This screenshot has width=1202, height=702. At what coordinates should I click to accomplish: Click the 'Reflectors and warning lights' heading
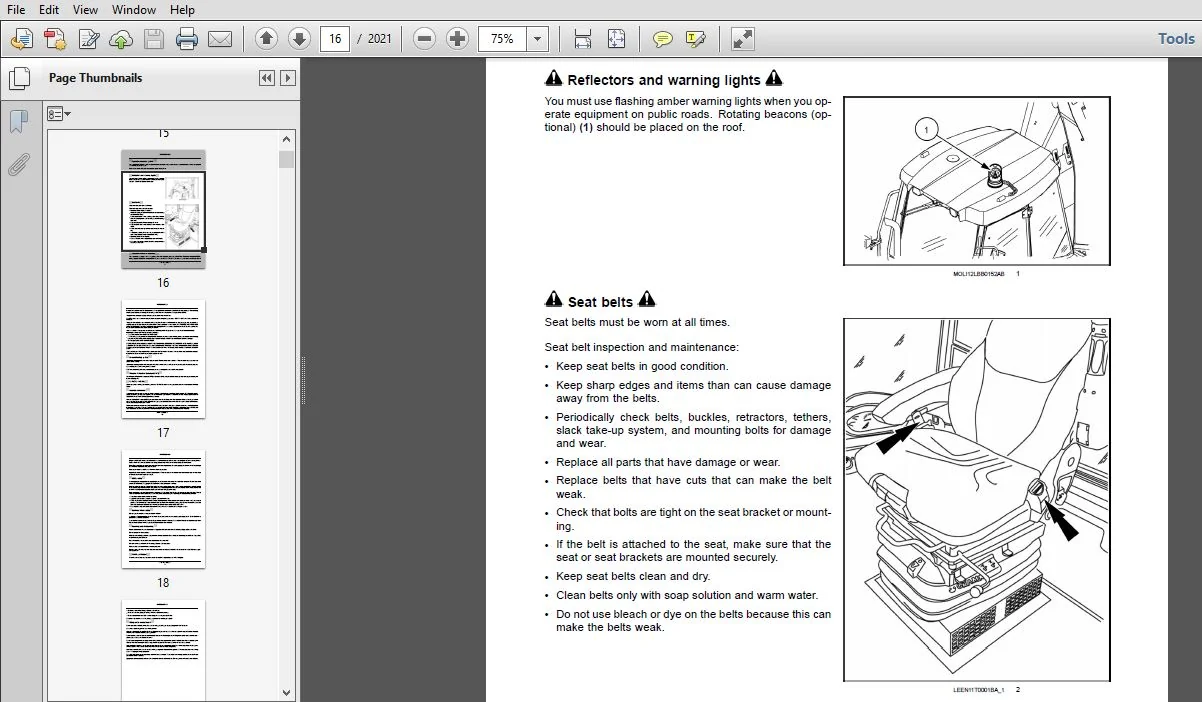click(664, 79)
